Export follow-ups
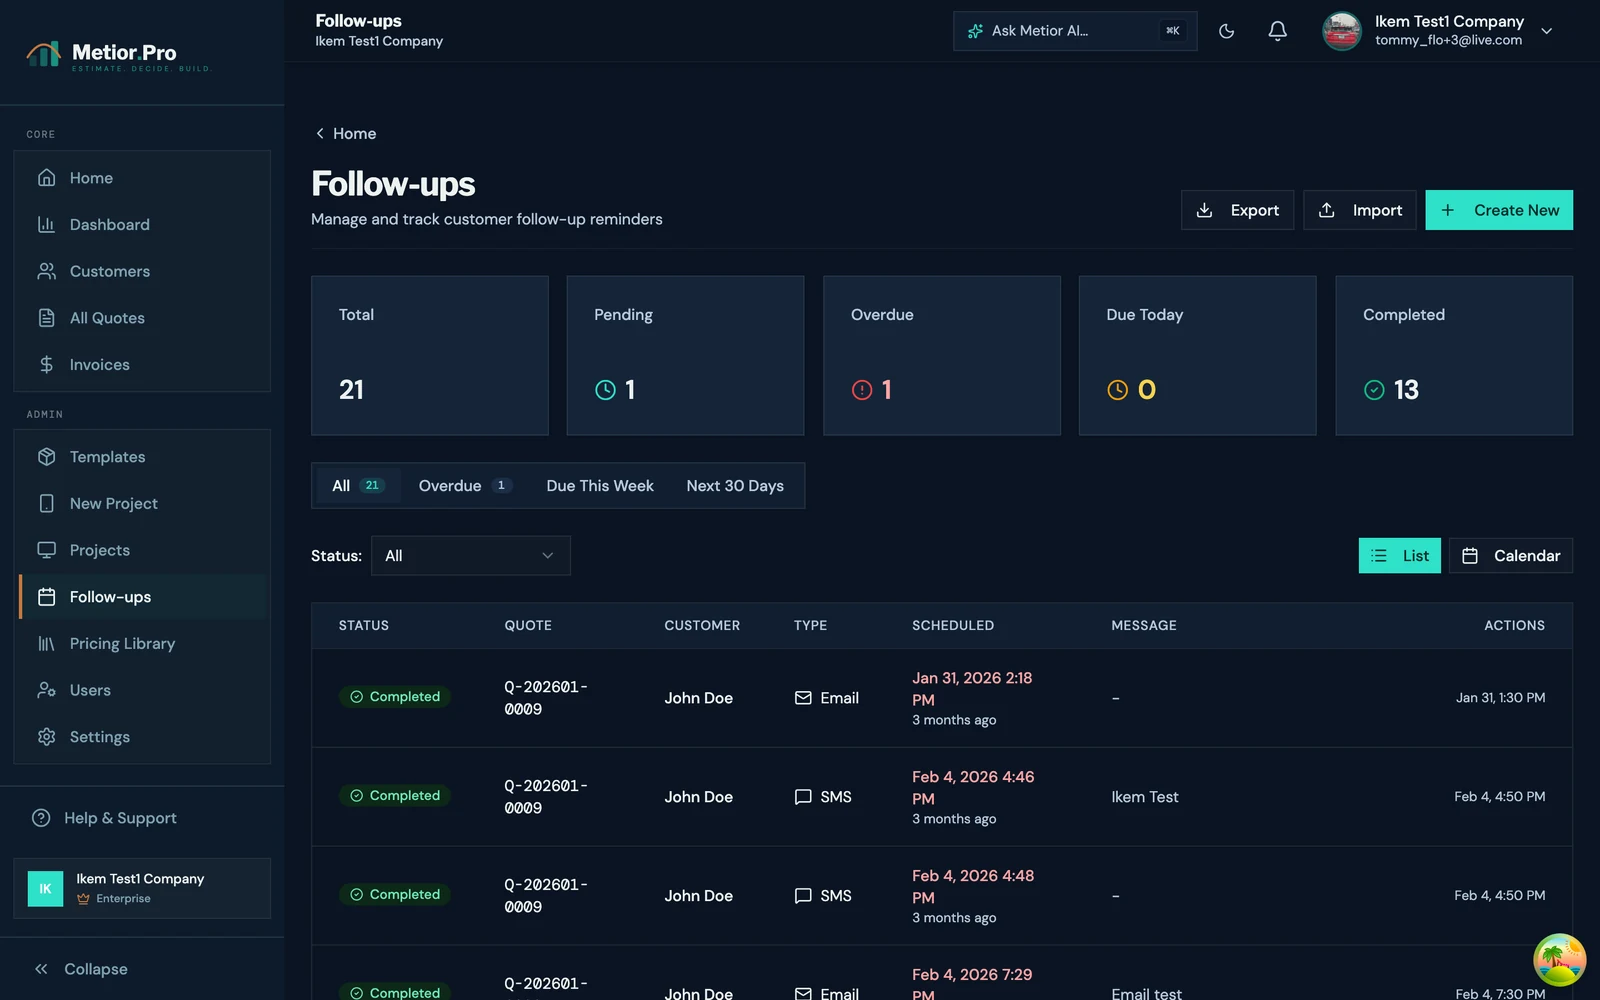The width and height of the screenshot is (1600, 1000). [x=1237, y=210]
